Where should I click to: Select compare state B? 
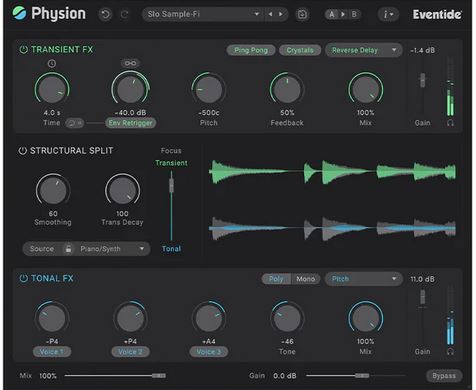(354, 14)
